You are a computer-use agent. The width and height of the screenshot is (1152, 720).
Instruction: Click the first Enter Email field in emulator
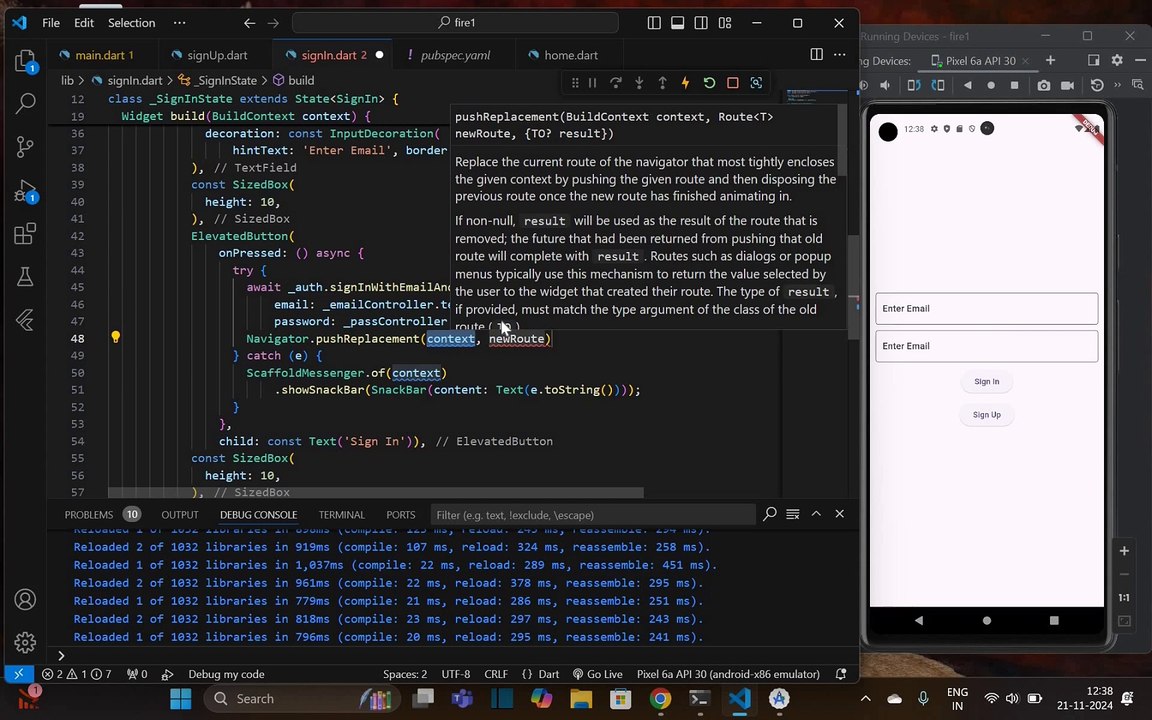pos(986,309)
